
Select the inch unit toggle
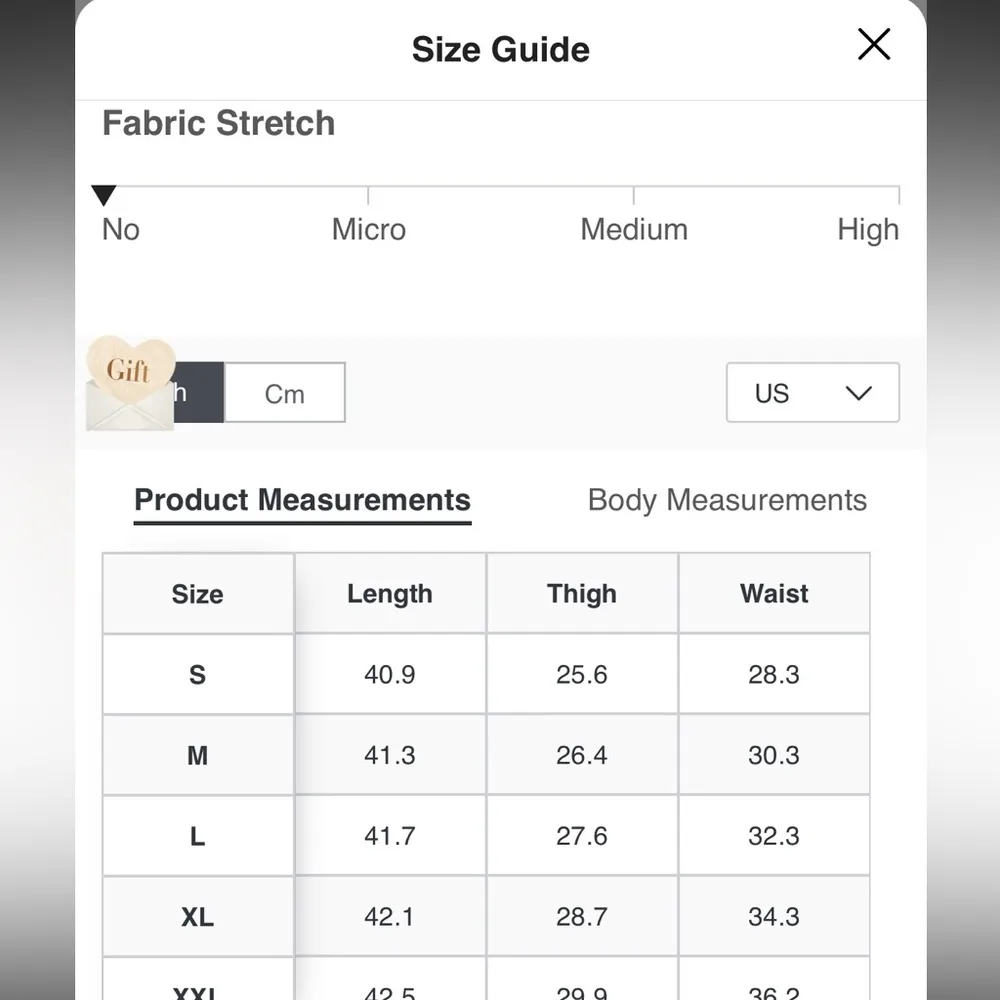pos(198,393)
